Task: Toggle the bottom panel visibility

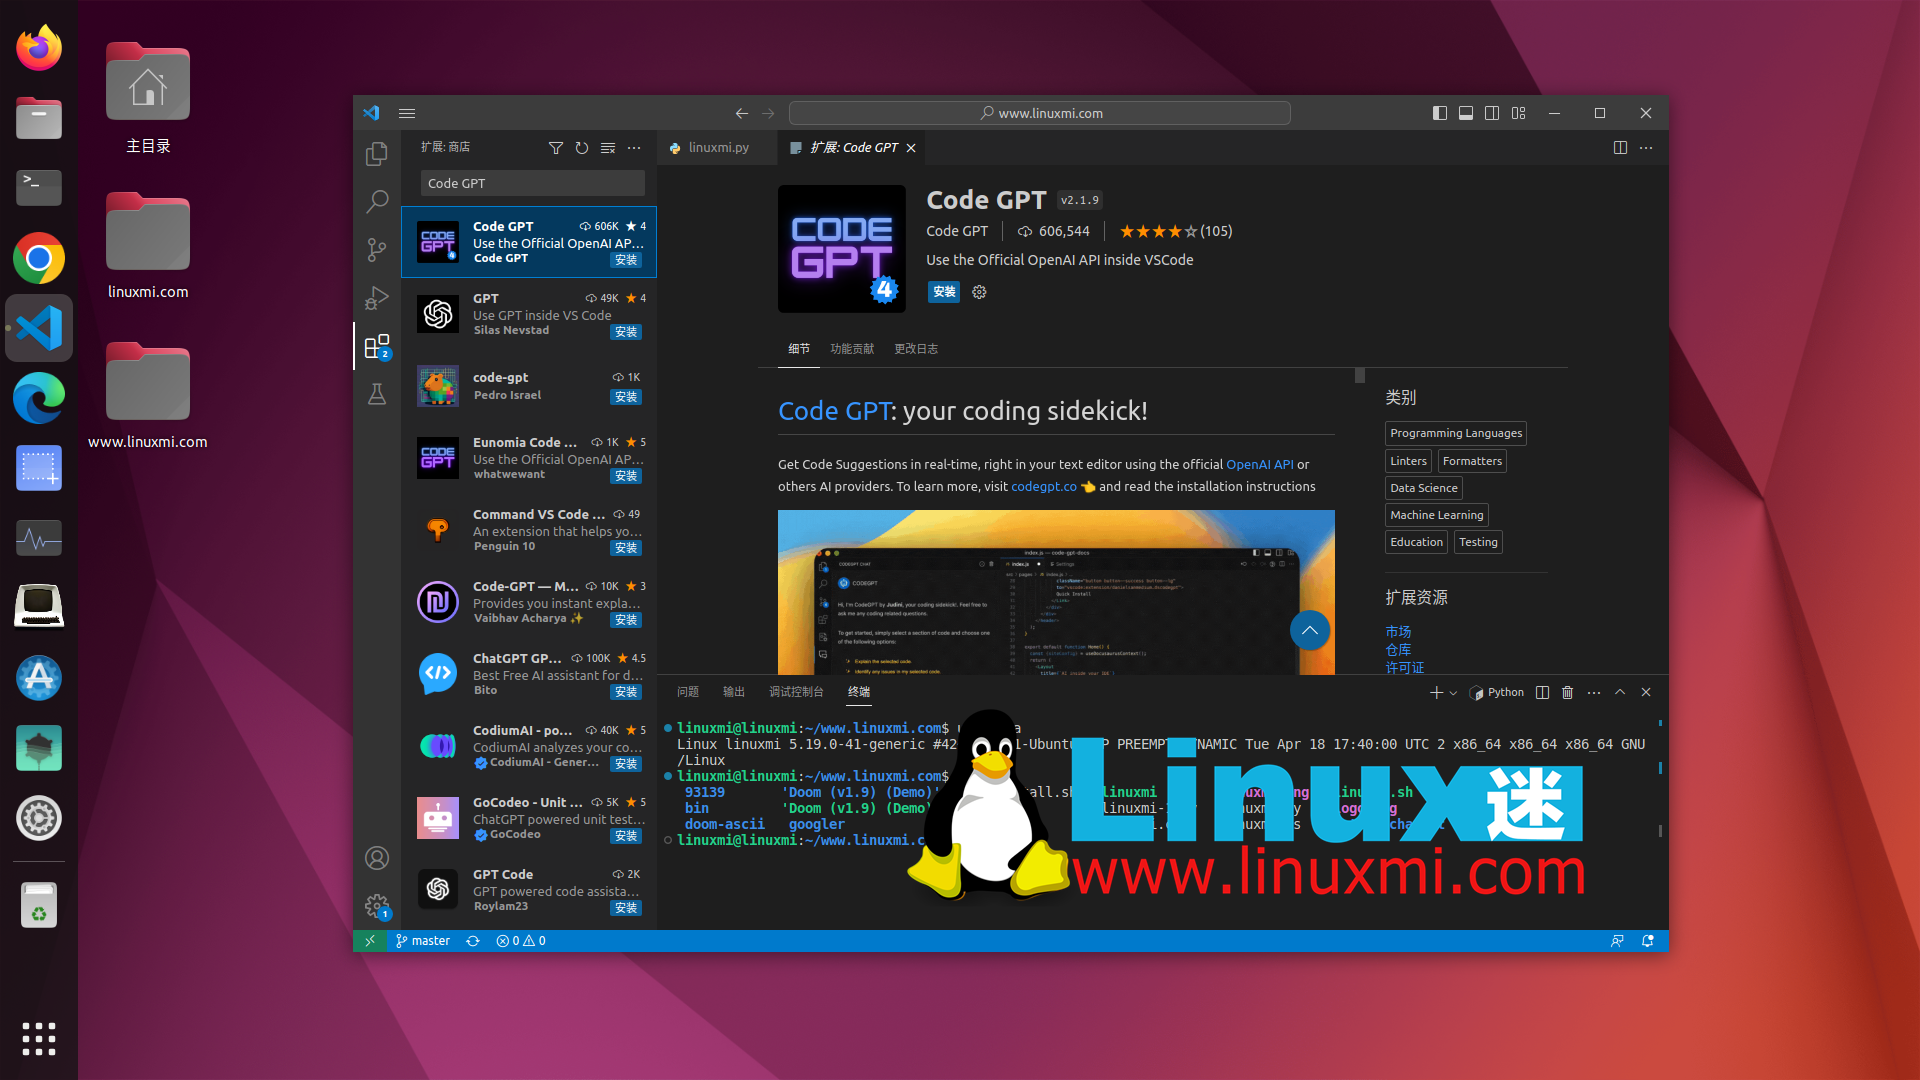Action: click(1466, 113)
